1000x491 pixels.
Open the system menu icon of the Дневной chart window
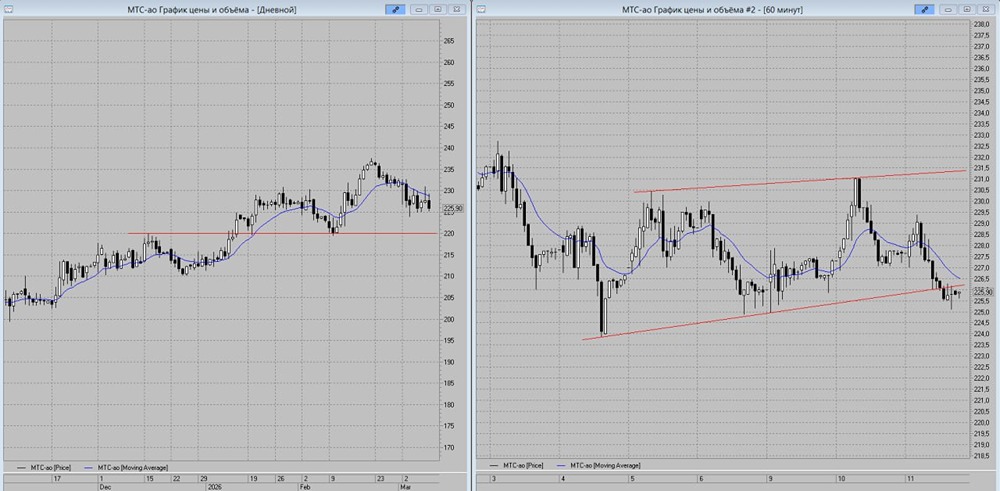[x=8, y=9]
